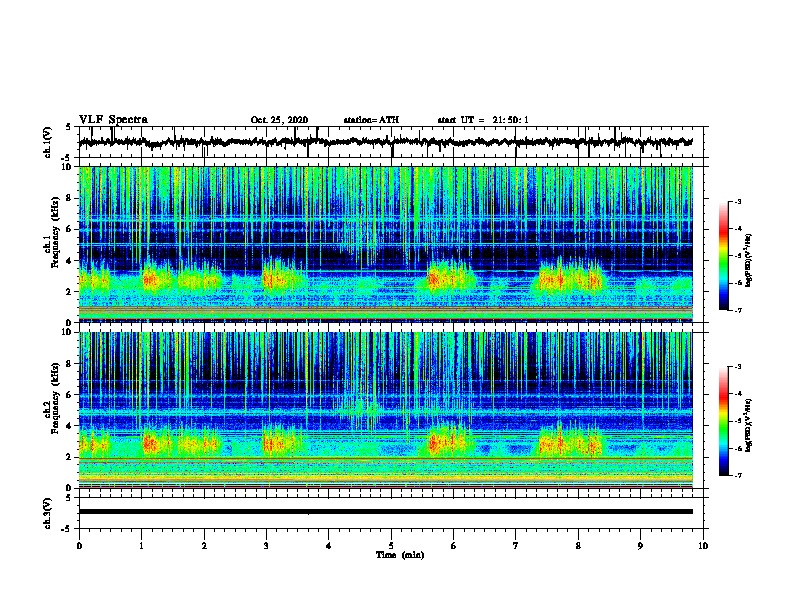The width and height of the screenshot is (792, 612).
Task: Click the 'ch.1(V)' waveform axis label
Action: 47,142
